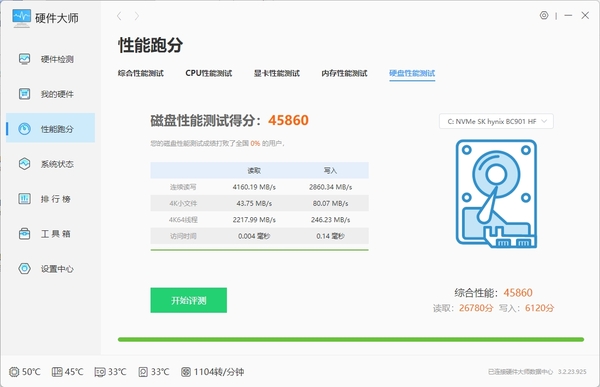Click the version number 3.2.23.925

pyautogui.click(x=572, y=372)
